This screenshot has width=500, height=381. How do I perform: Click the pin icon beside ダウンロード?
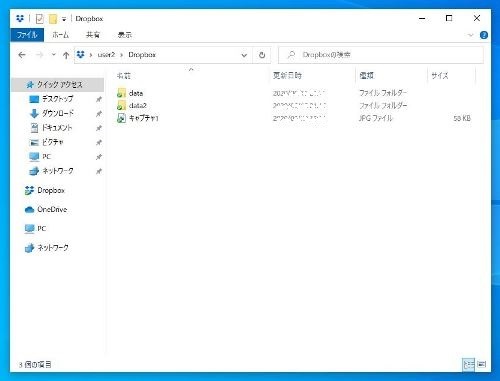[x=99, y=114]
